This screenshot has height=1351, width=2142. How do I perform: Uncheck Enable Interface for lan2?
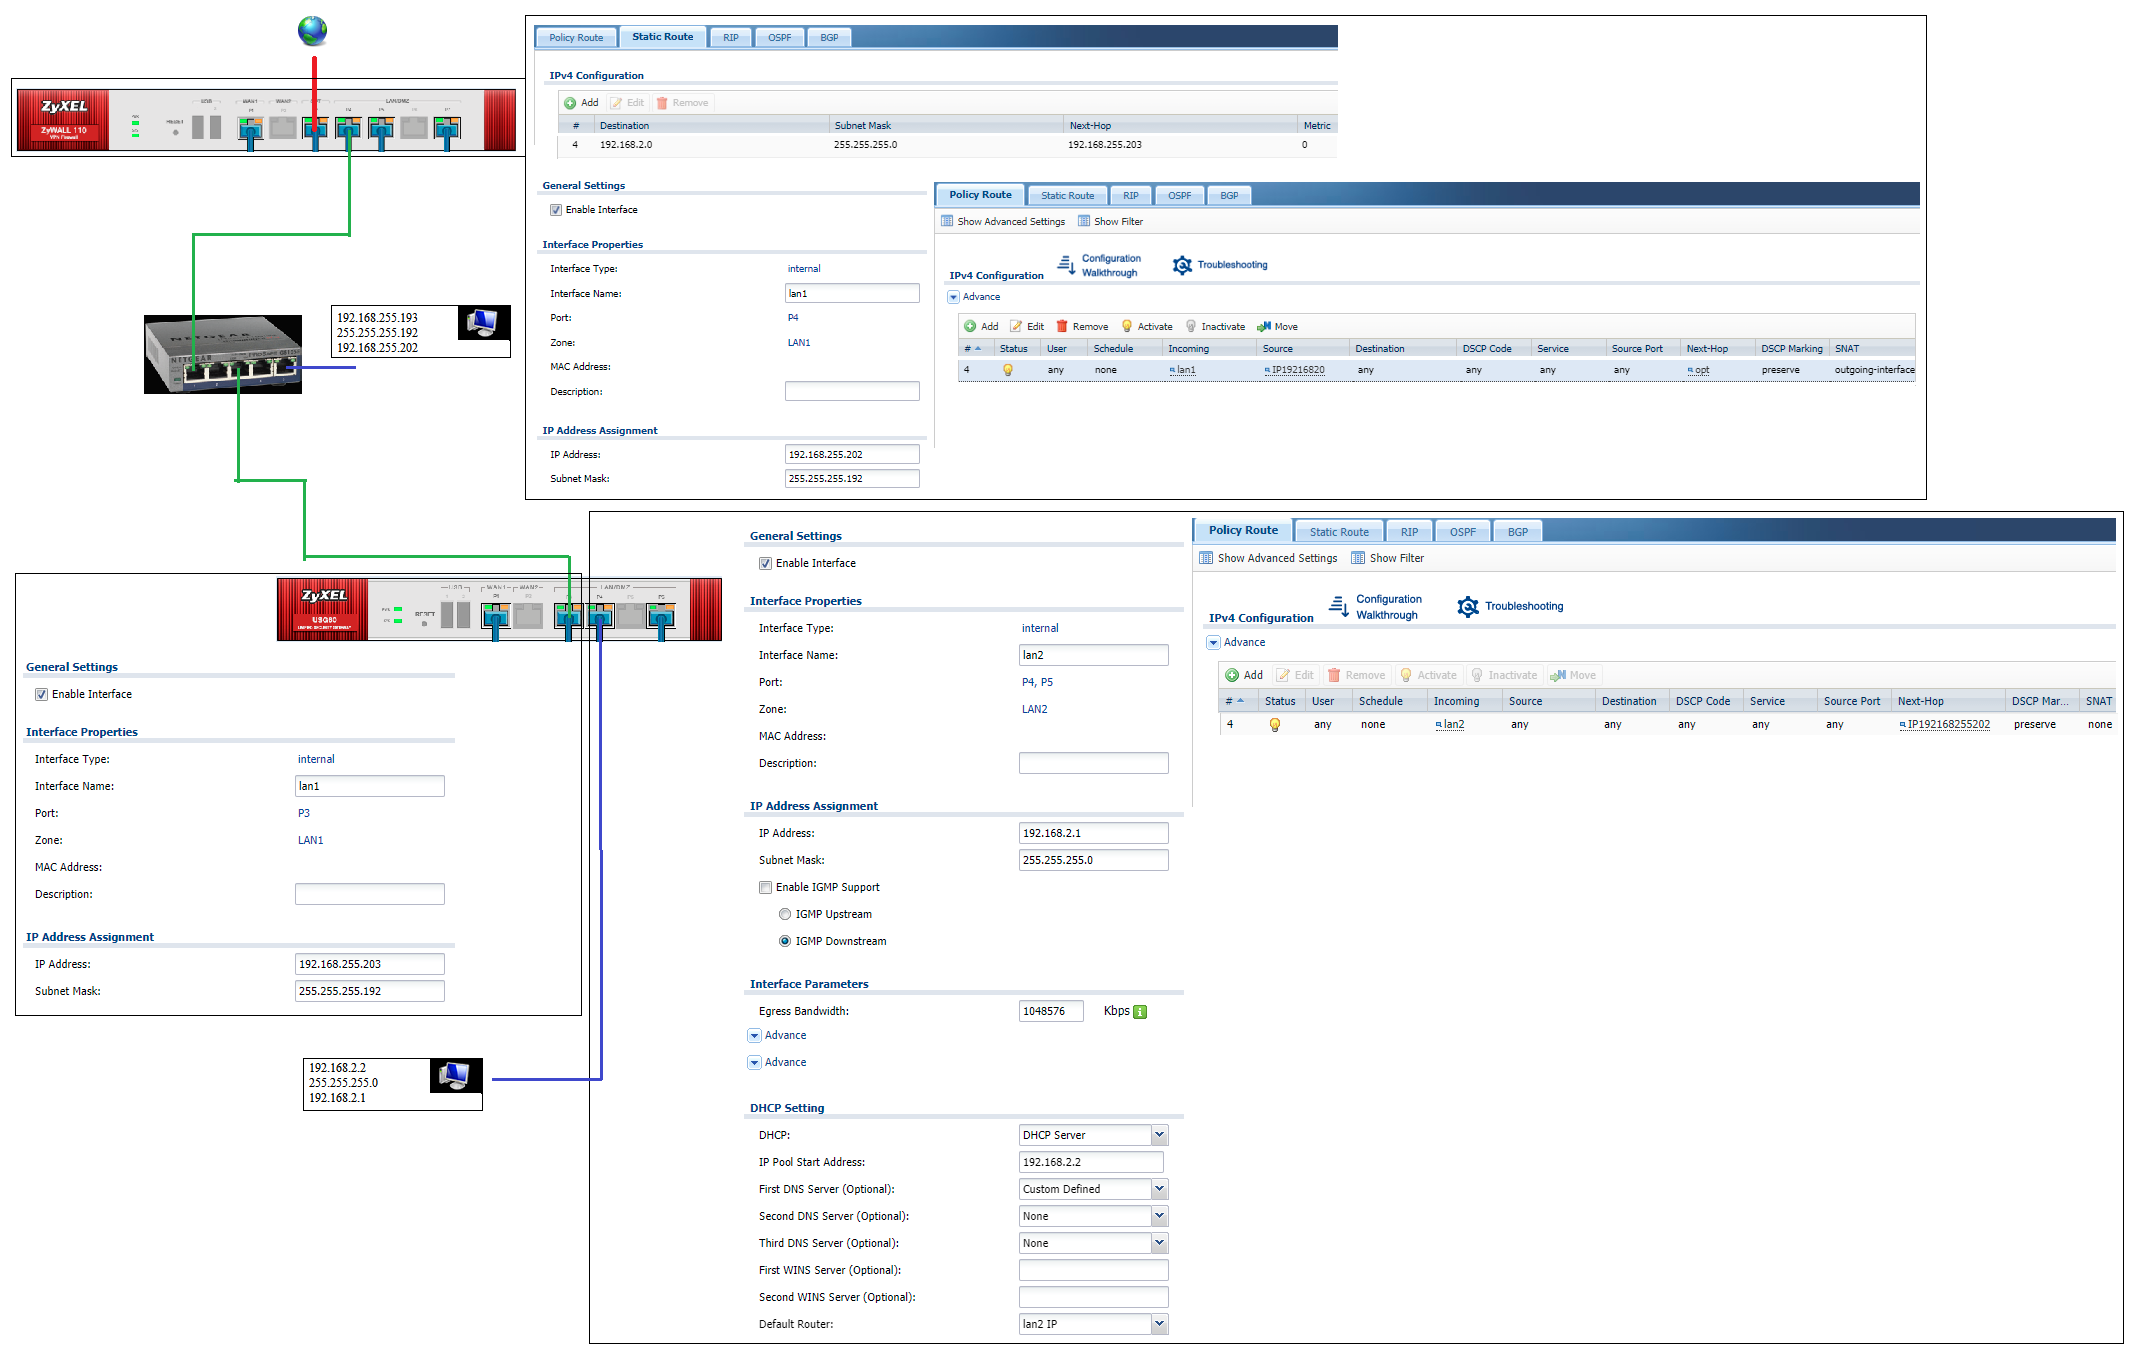(x=765, y=563)
